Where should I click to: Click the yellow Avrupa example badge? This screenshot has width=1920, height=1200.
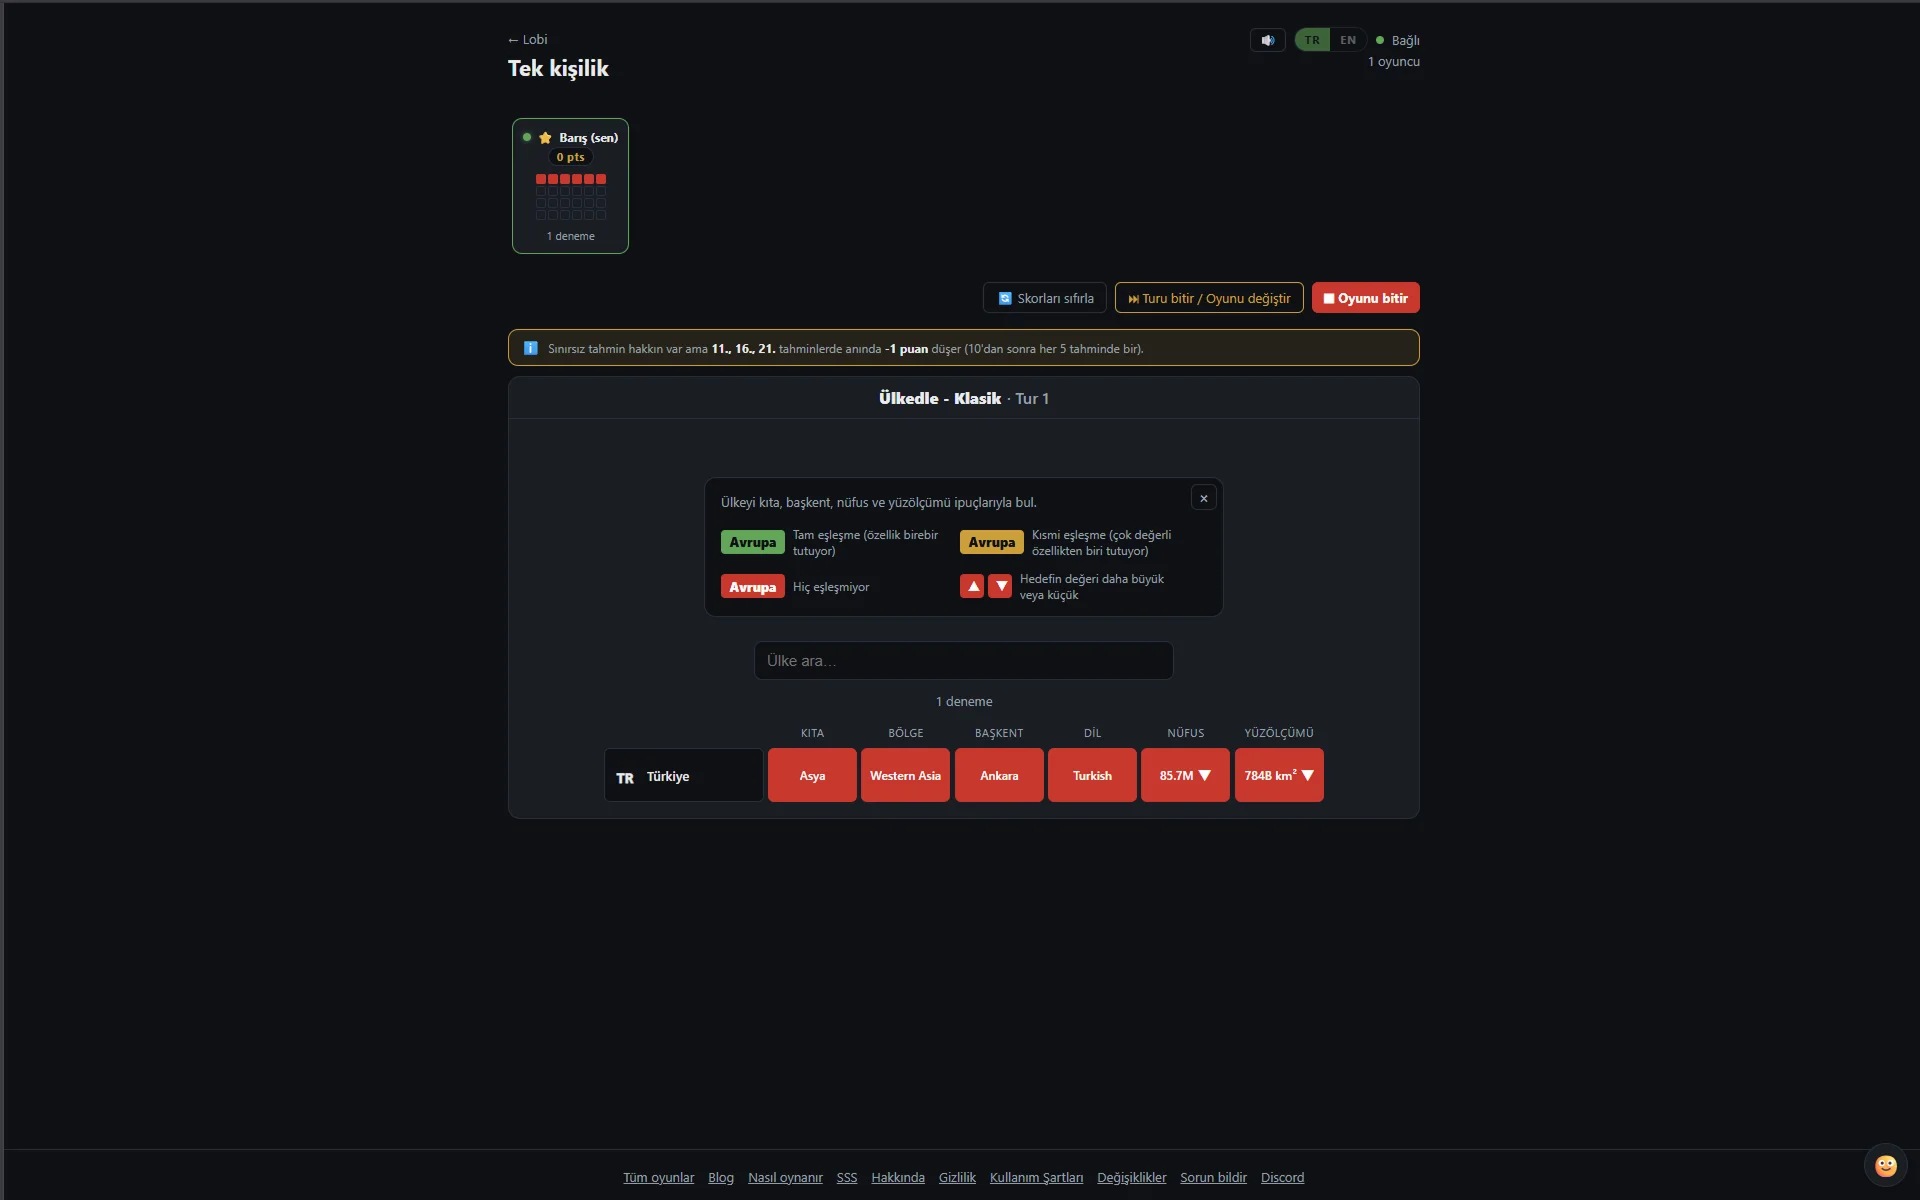(x=991, y=542)
